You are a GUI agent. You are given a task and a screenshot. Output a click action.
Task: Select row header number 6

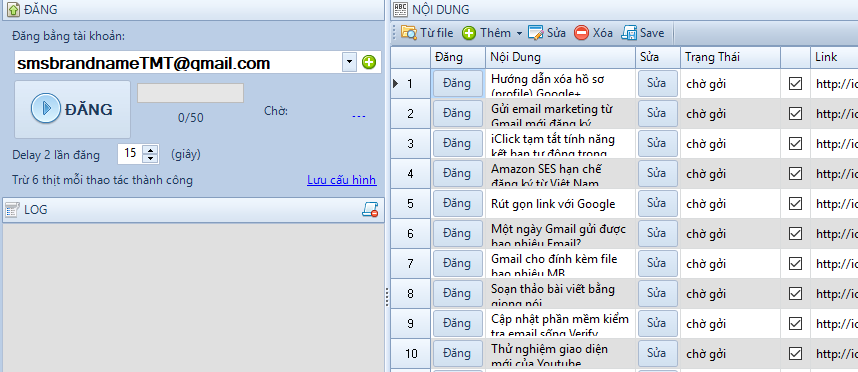tap(410, 234)
